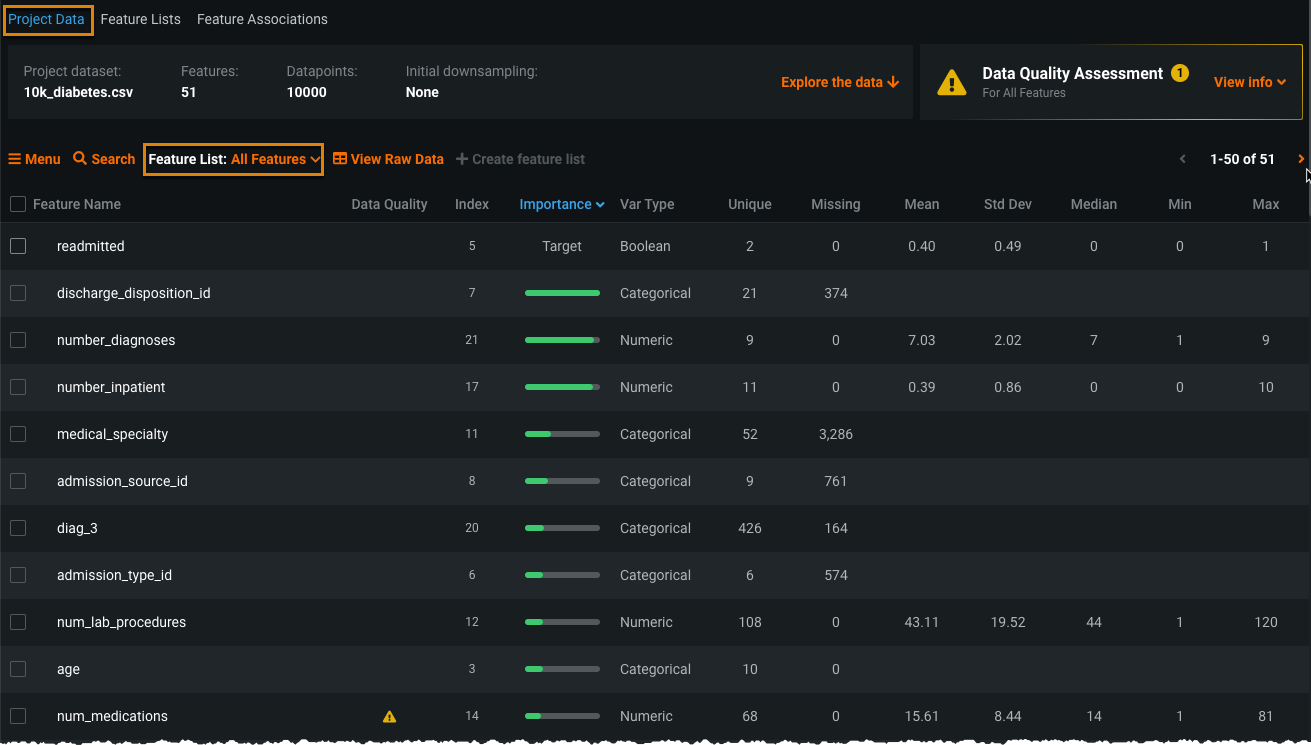The height and width of the screenshot is (745, 1311).
Task: Click the Data Quality Assessment warning triangle
Action: [x=951, y=83]
